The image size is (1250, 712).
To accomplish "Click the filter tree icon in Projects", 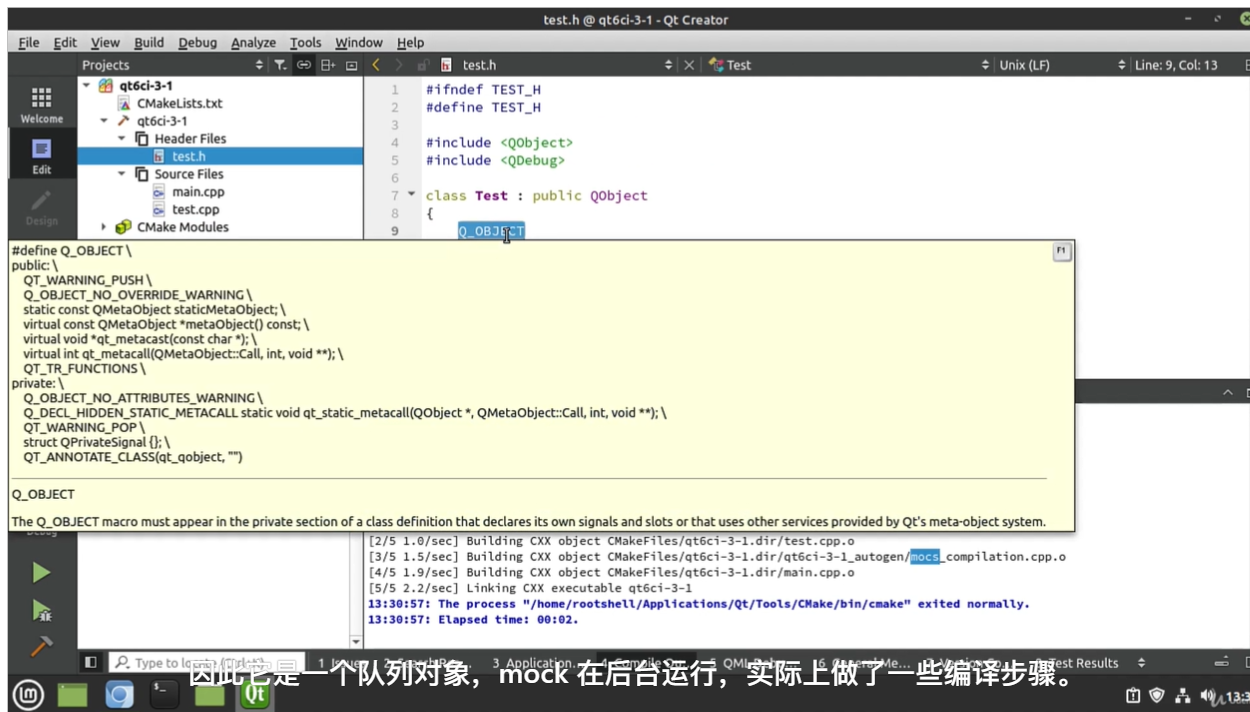I will 280,65.
